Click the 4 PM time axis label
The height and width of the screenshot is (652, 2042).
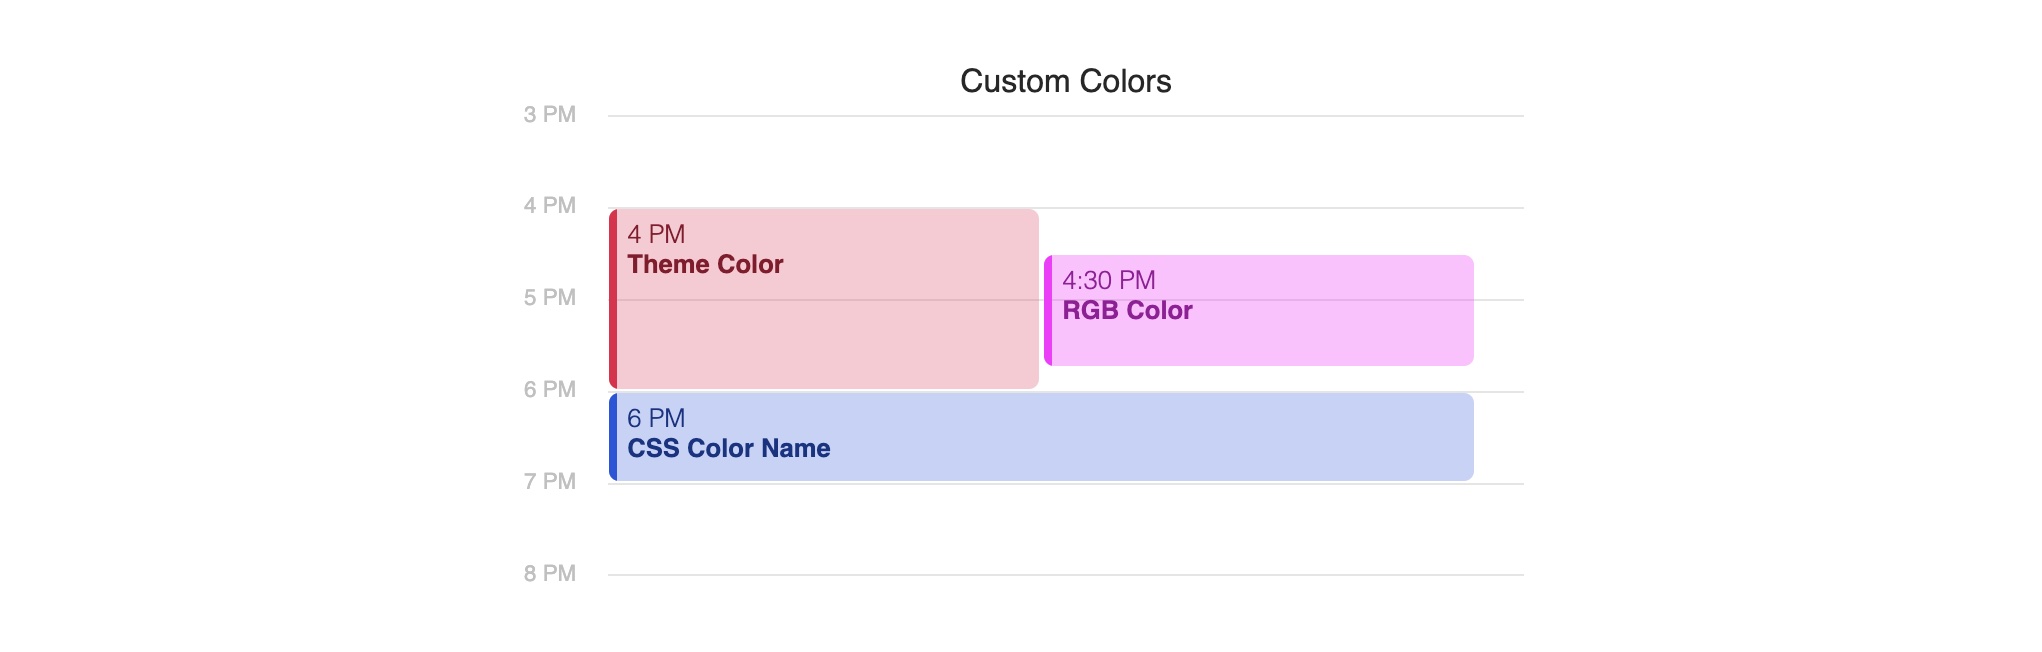(550, 205)
